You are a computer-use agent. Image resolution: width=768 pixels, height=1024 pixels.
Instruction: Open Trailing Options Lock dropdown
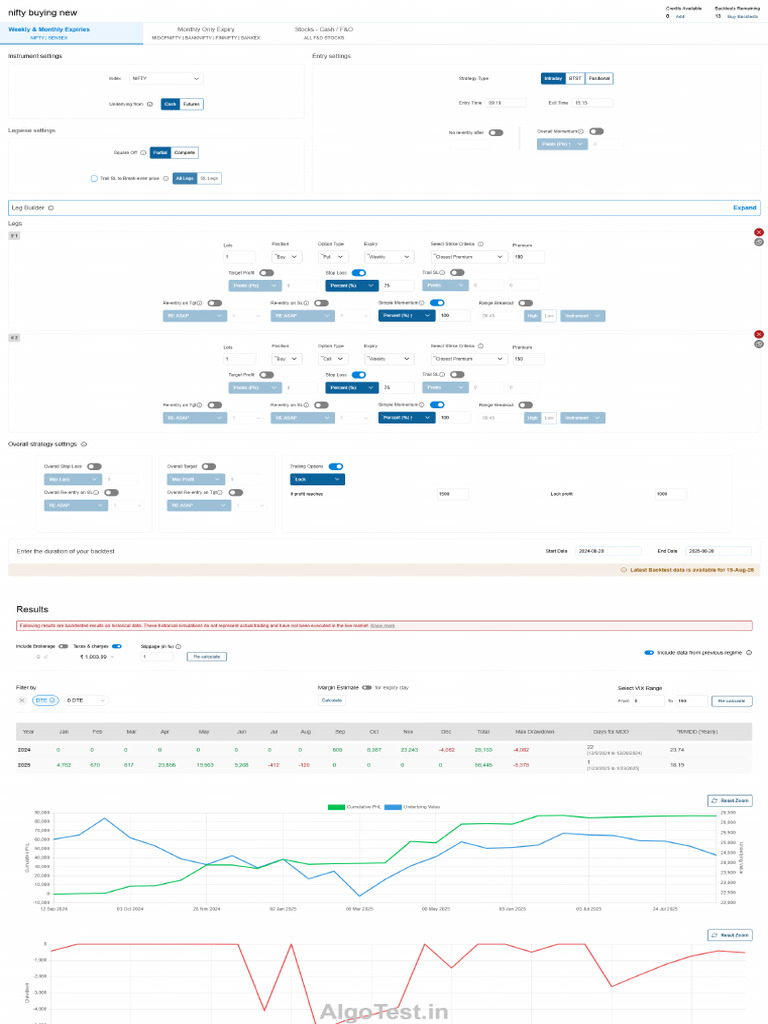click(317, 479)
